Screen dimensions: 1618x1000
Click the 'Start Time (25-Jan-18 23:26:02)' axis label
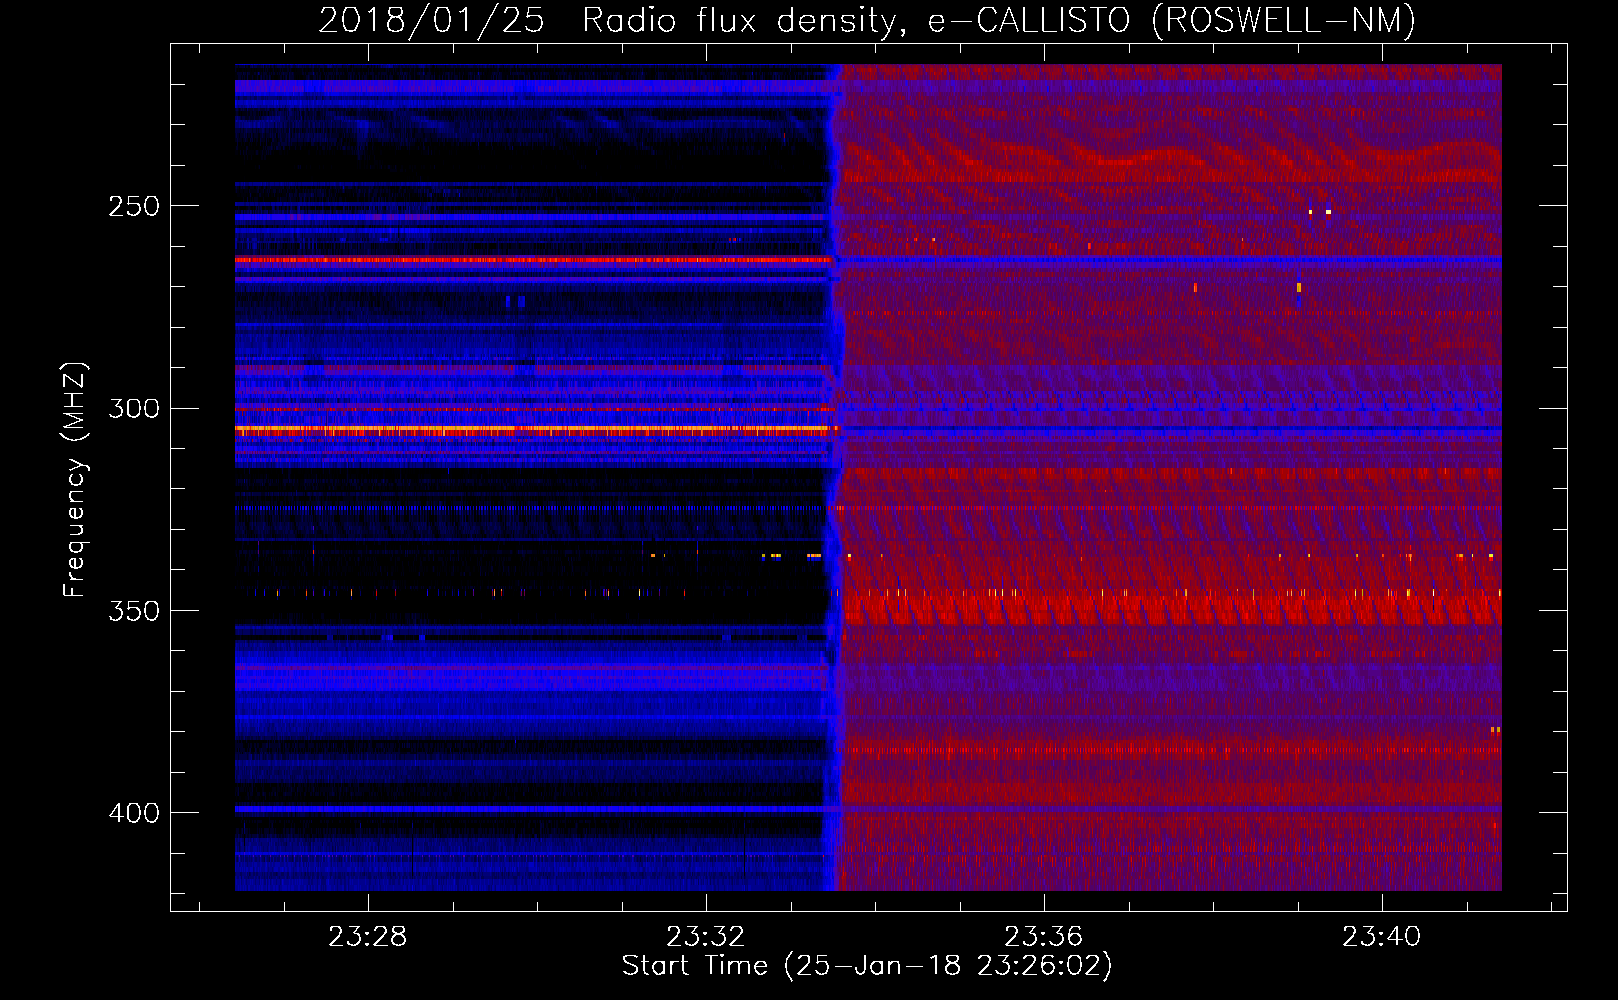867,966
